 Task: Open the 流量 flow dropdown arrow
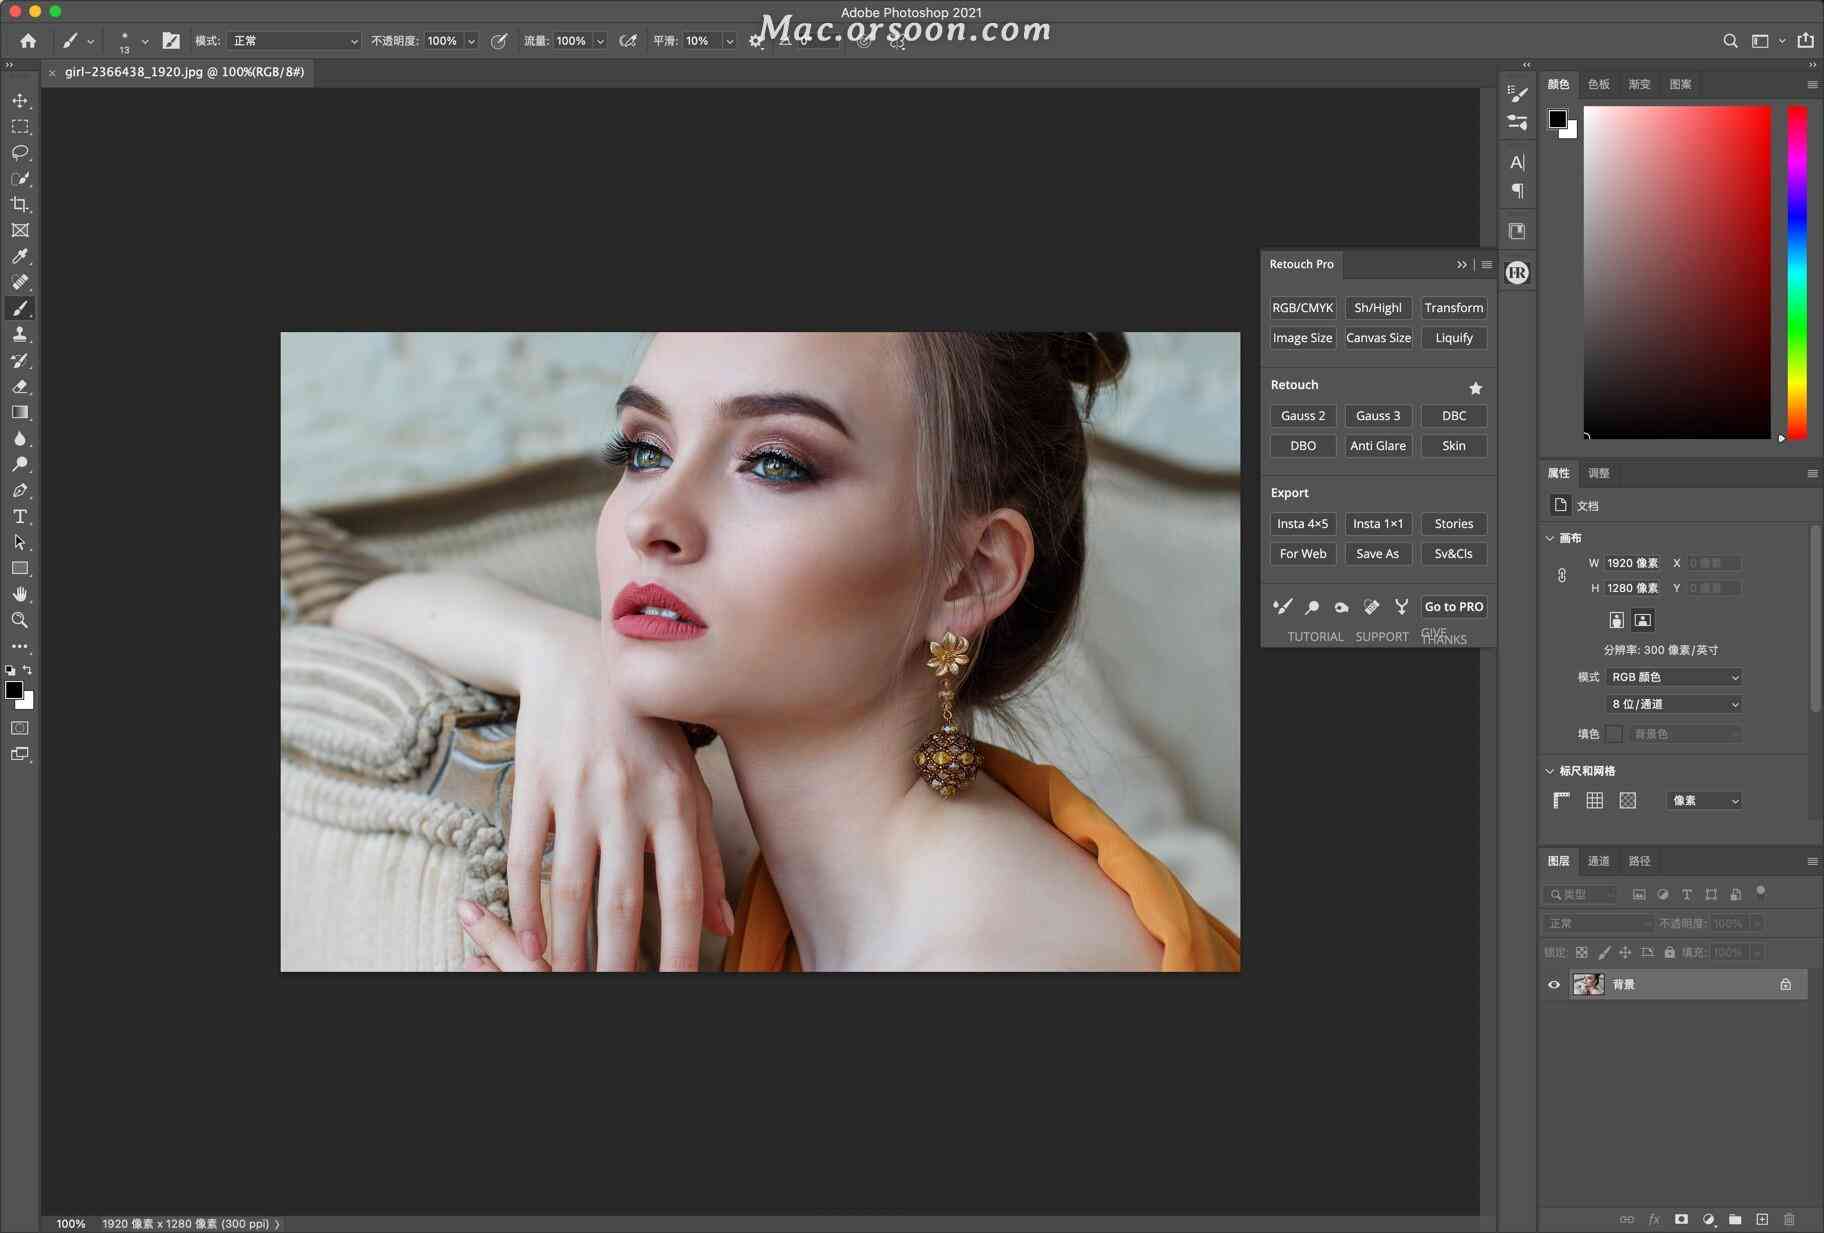[600, 41]
